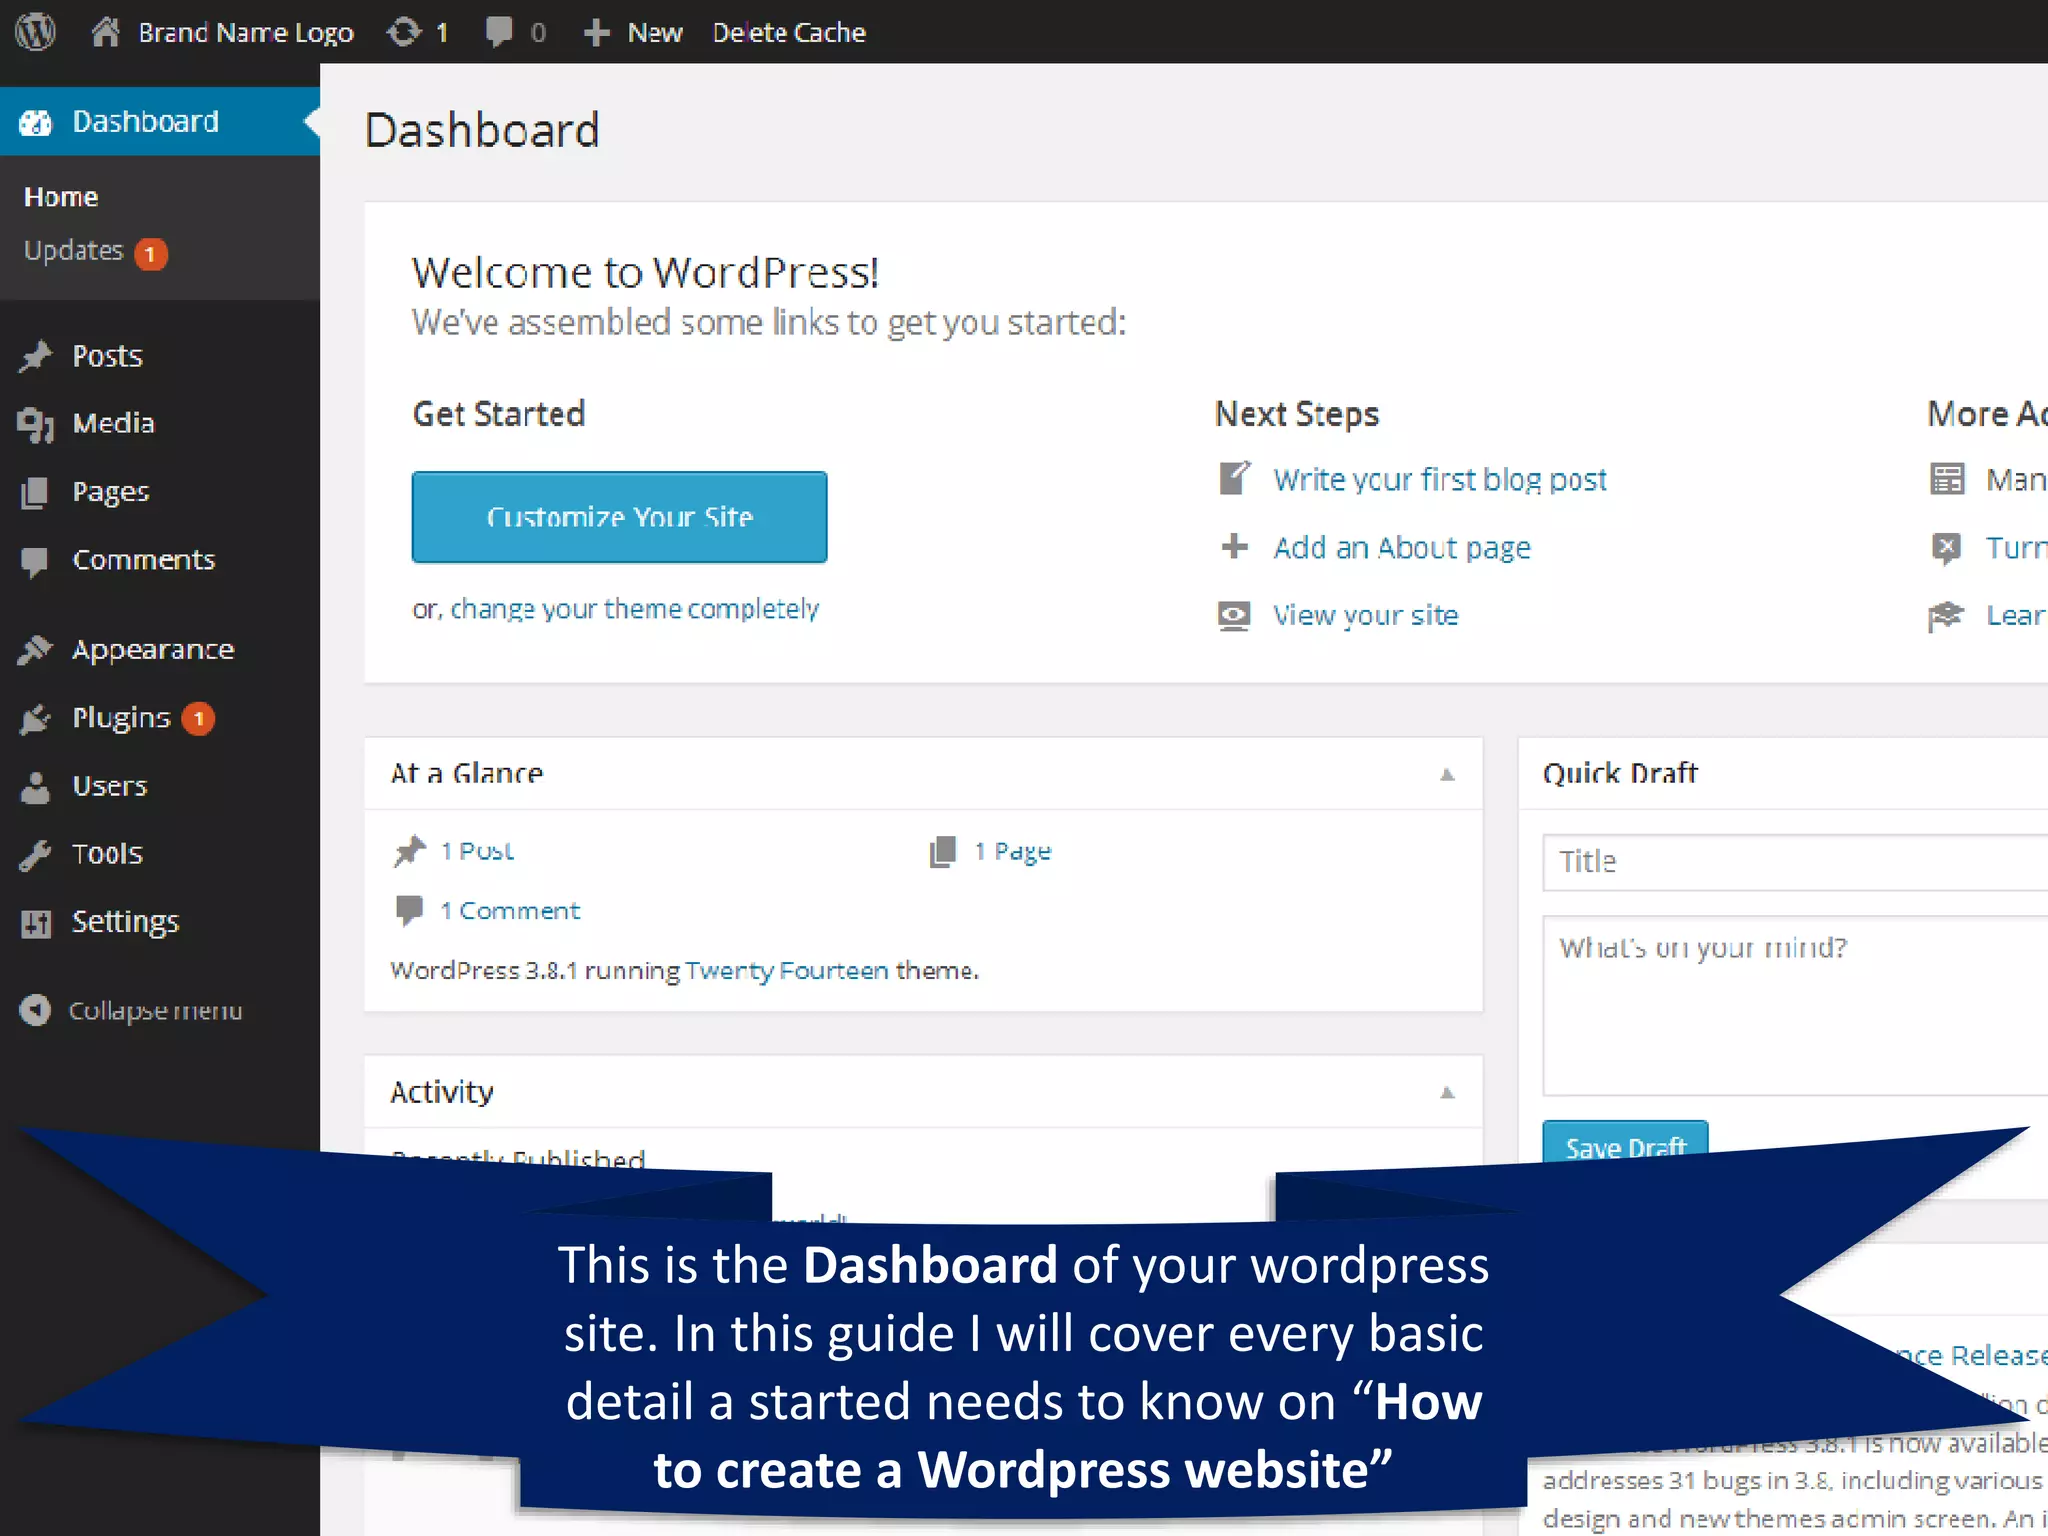Click the Dashboard gauge icon in sidebar
The height and width of the screenshot is (1536, 2048).
pos(36,122)
